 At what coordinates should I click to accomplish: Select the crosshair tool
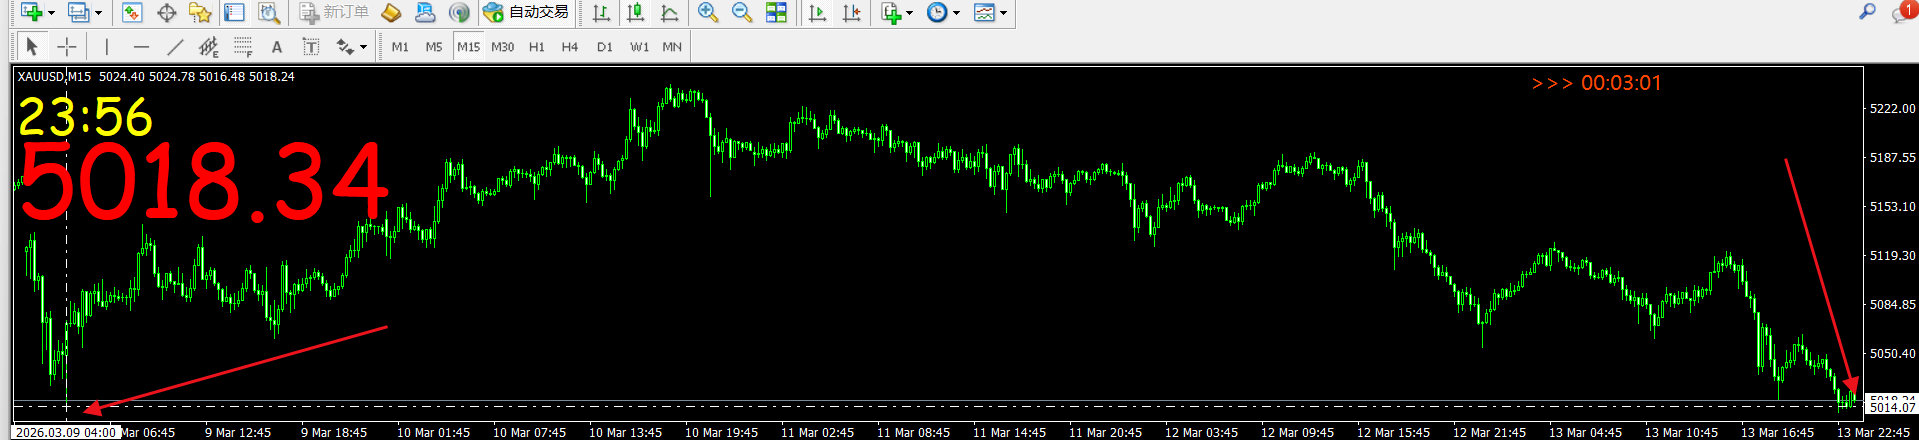(66, 46)
